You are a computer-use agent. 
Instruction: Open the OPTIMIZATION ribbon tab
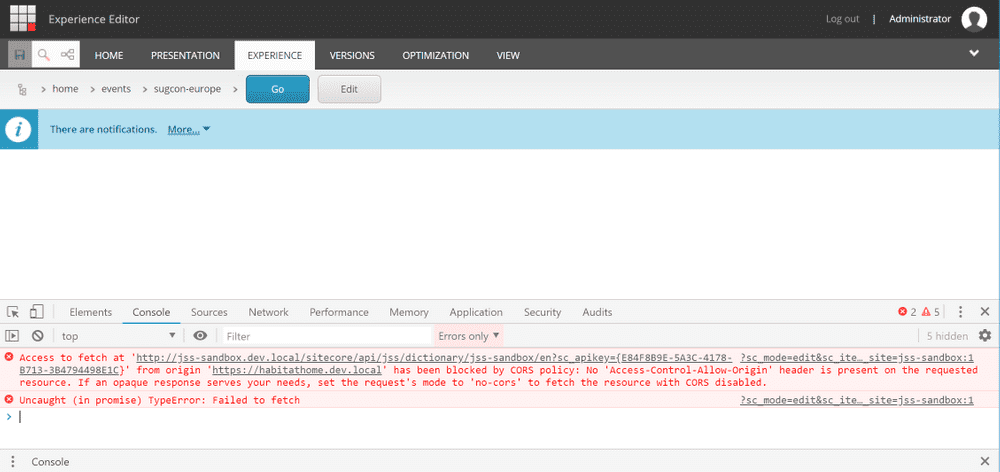pyautogui.click(x=436, y=55)
